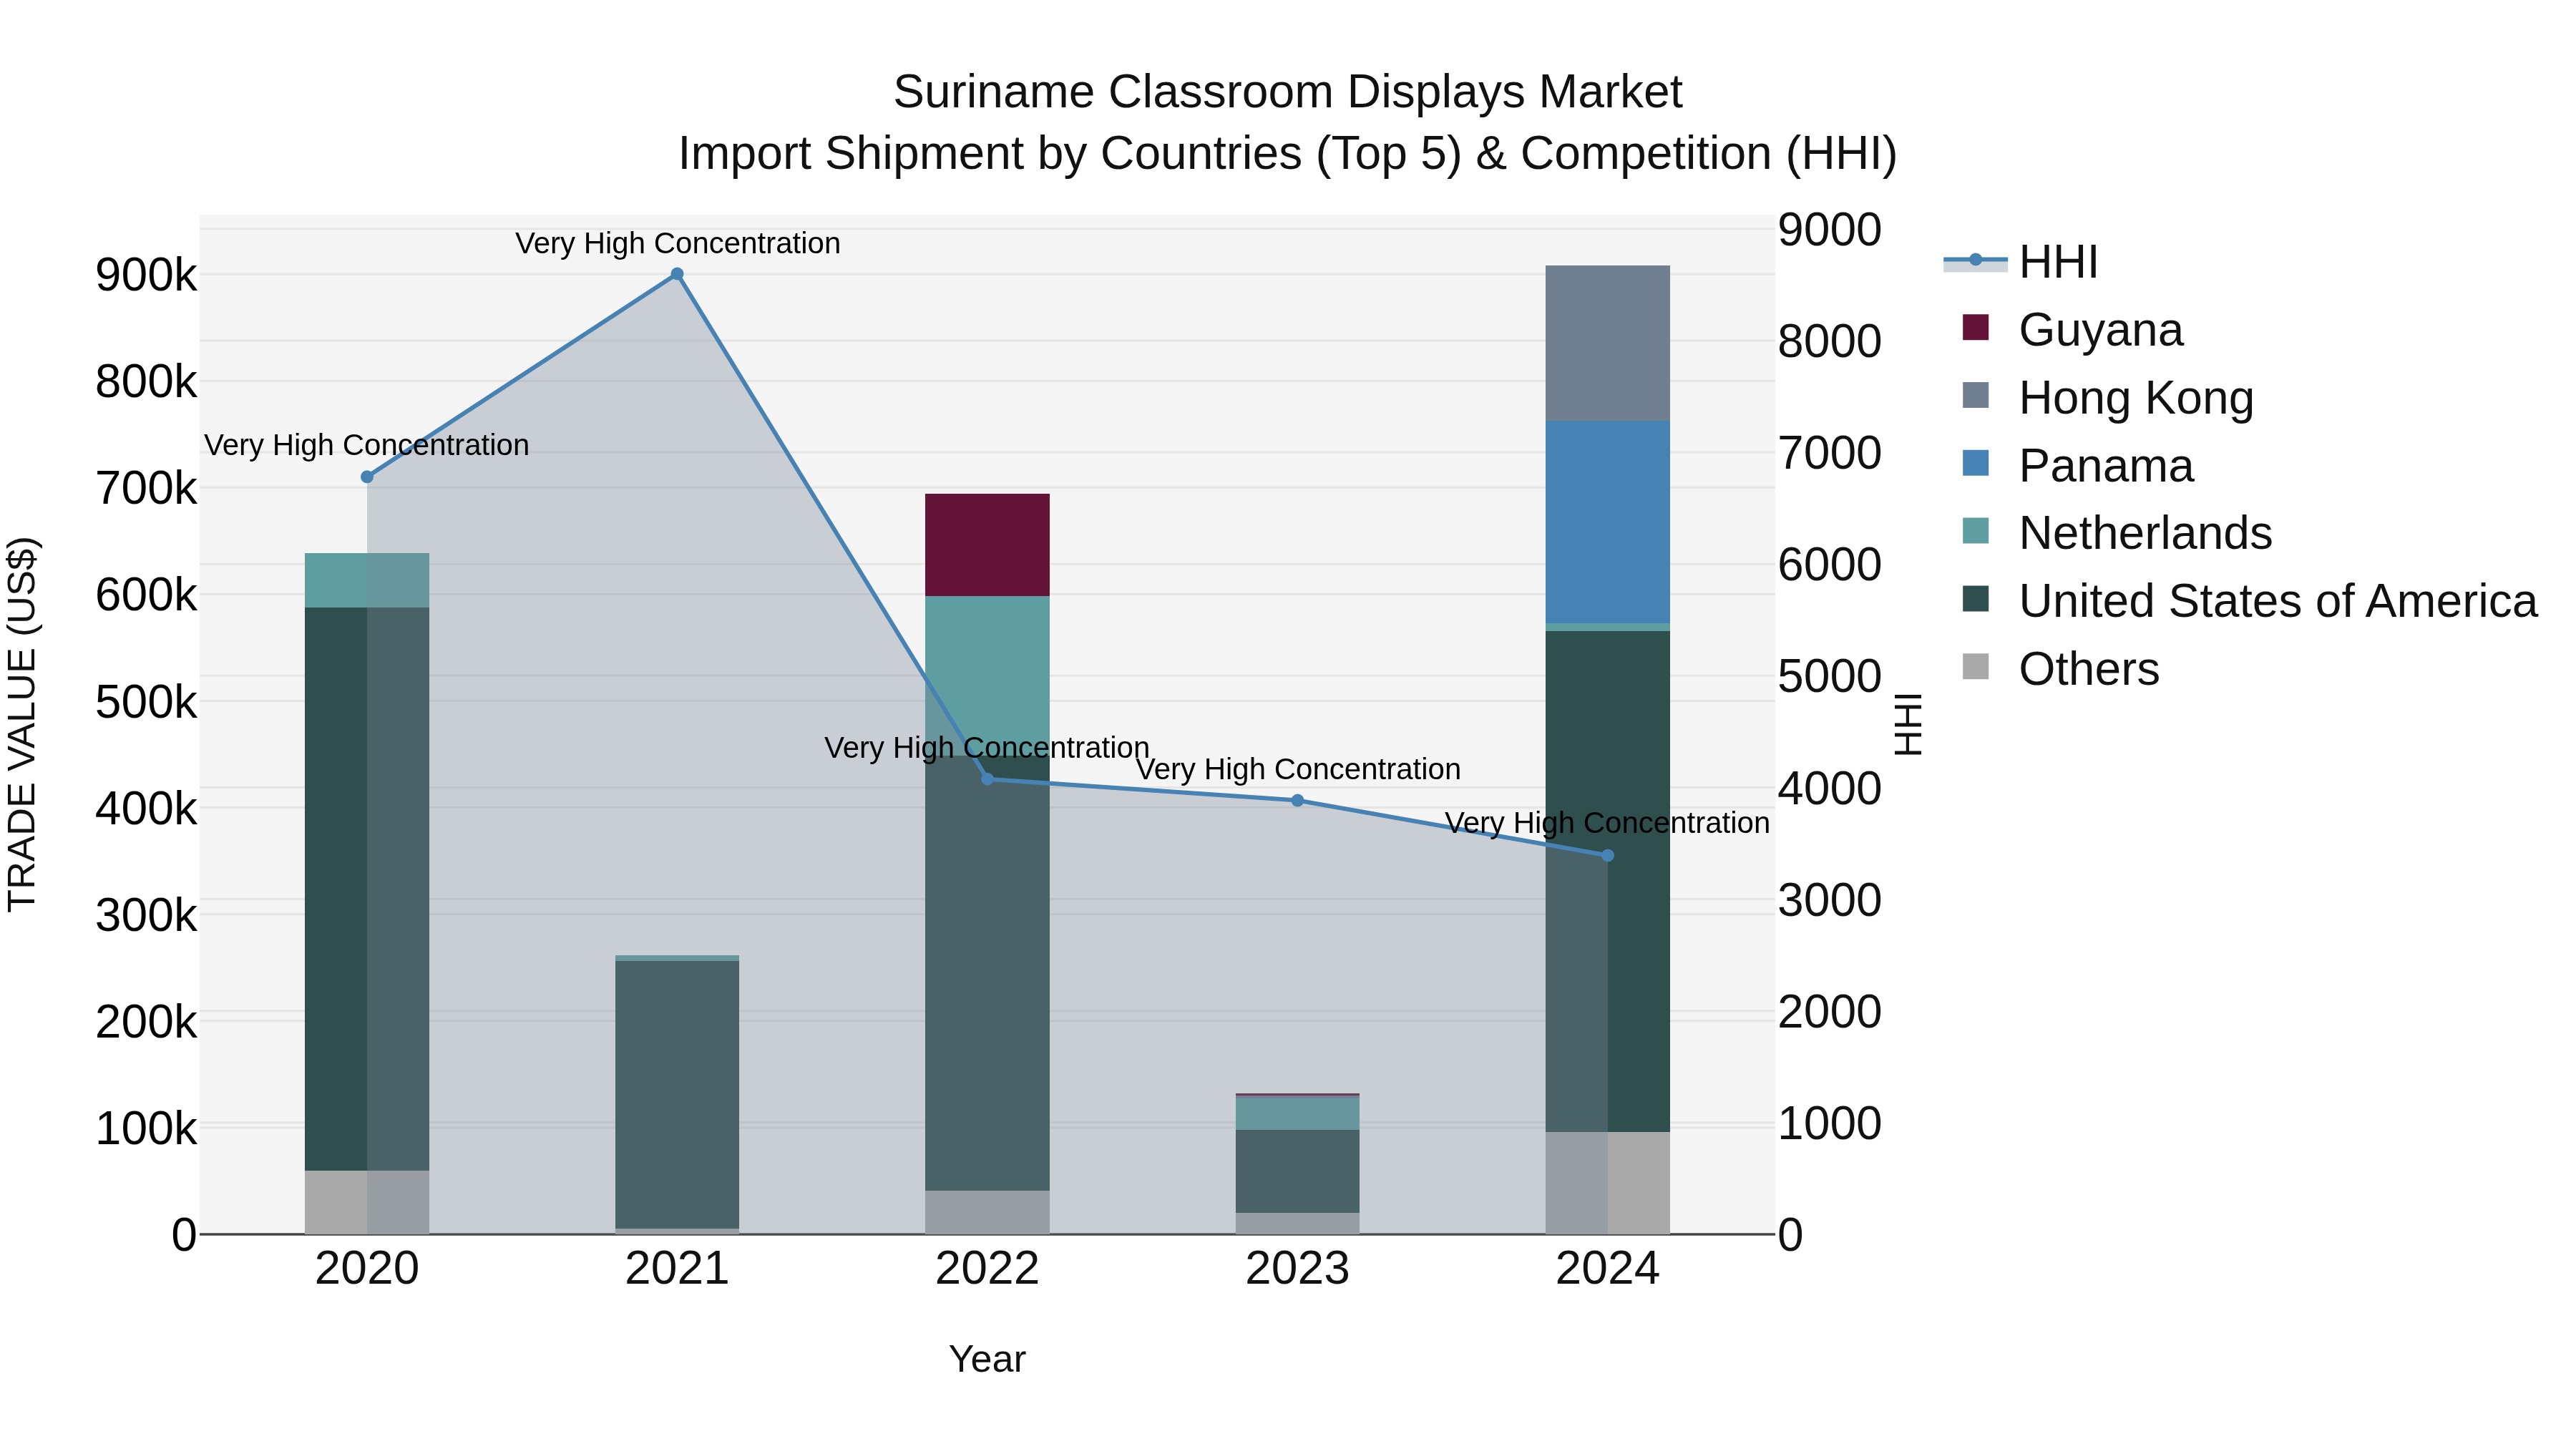Toggle the HHI legend entry

pos(2020,262)
